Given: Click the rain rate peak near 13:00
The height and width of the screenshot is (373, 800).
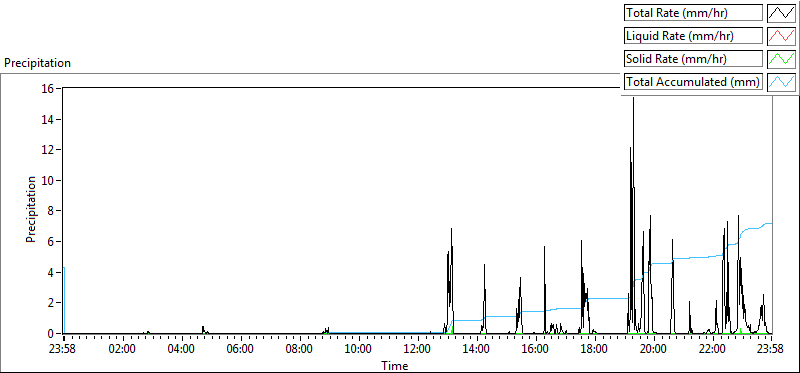Looking at the screenshot, I should click(x=452, y=229).
